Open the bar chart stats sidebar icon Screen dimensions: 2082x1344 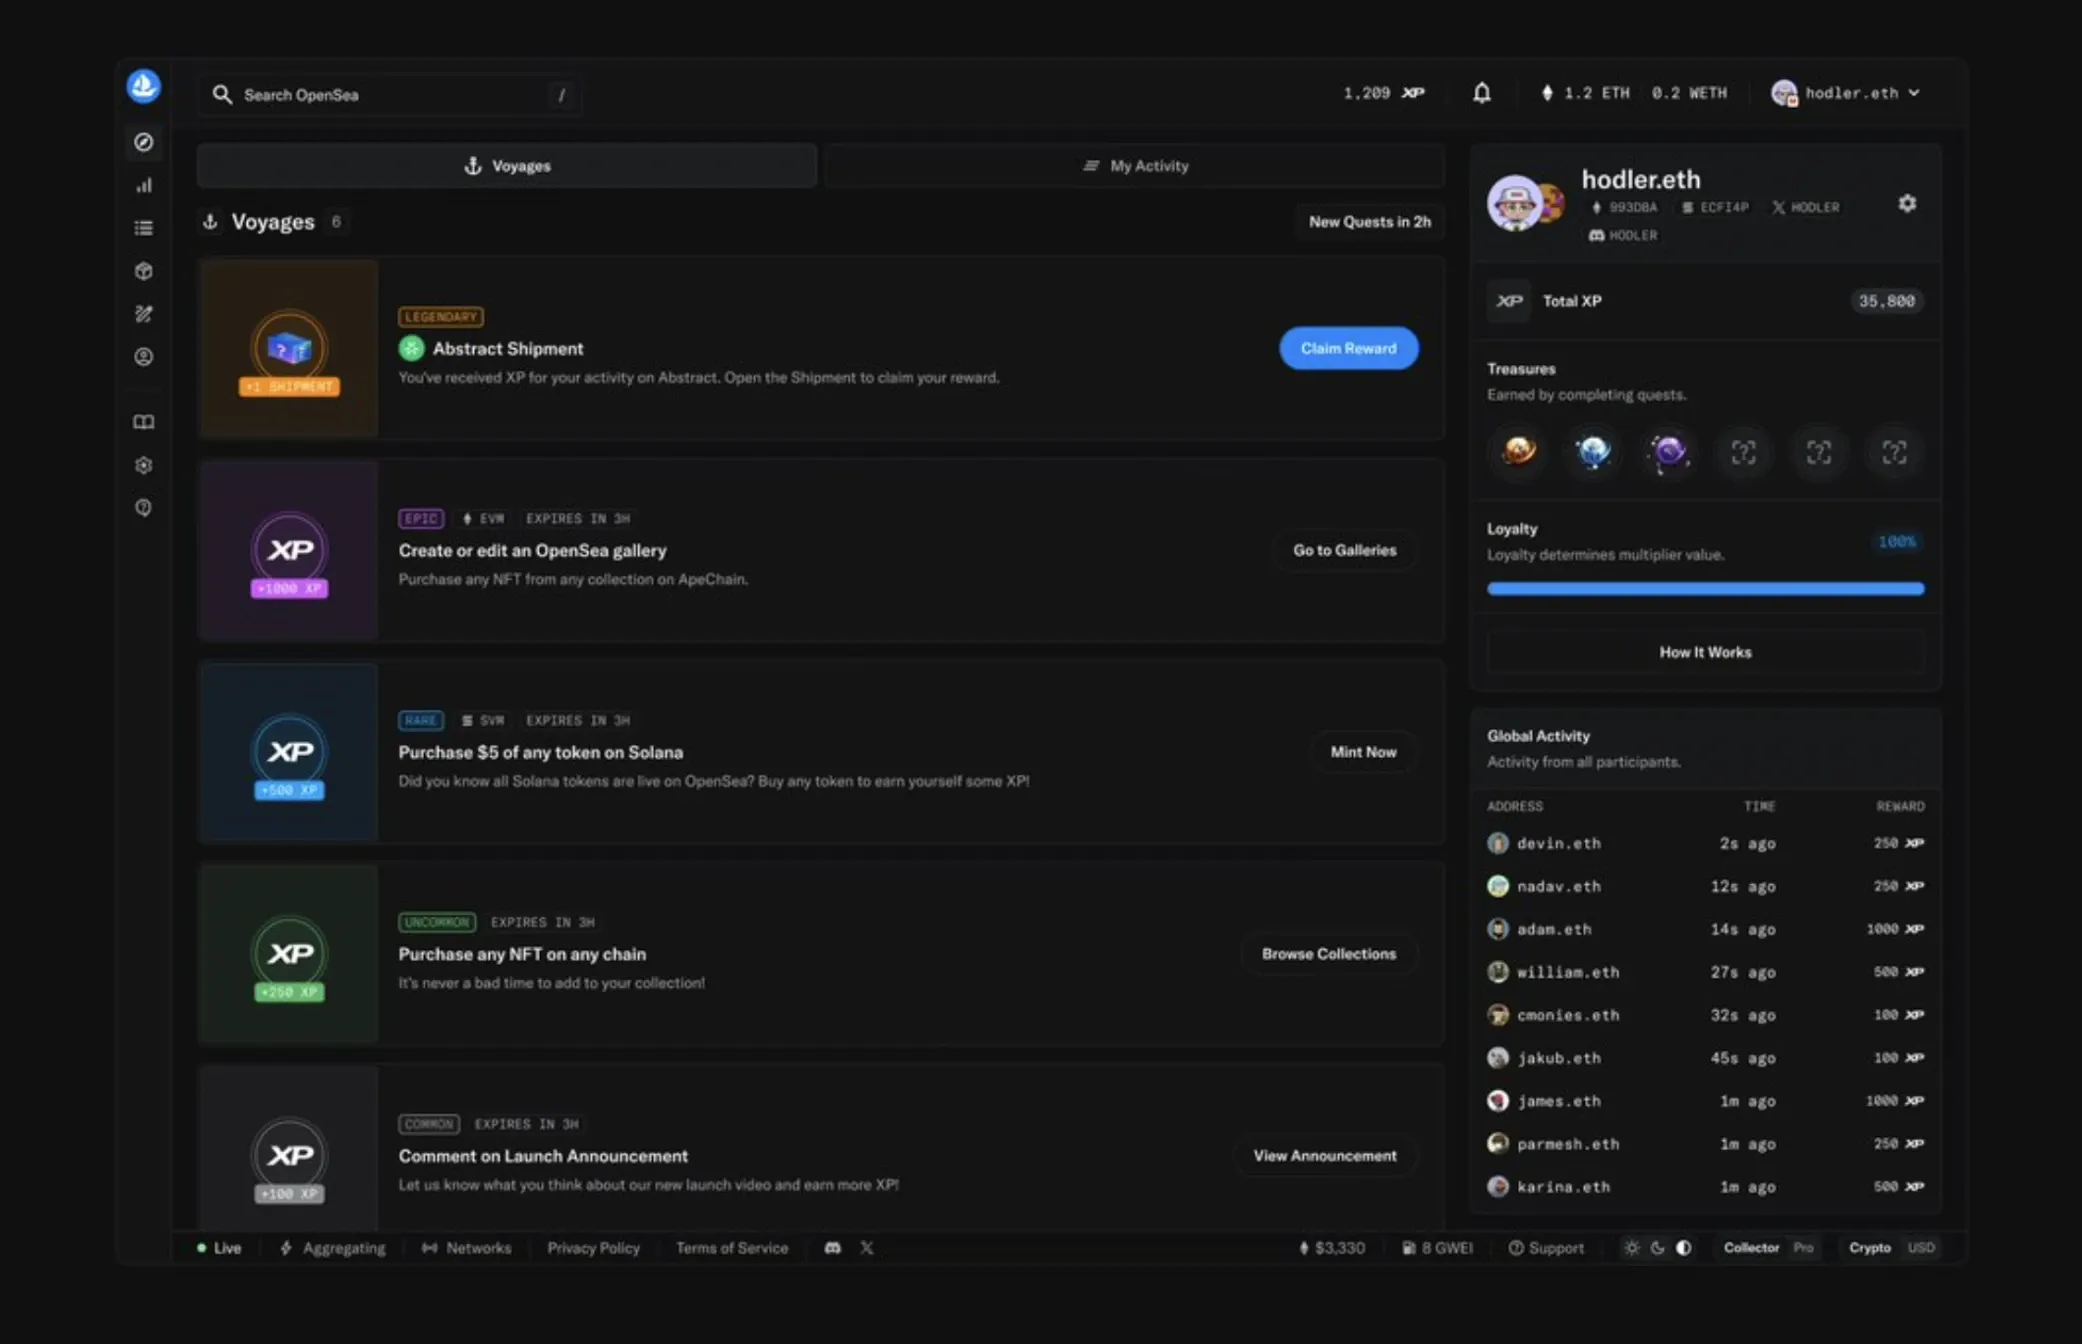click(x=144, y=185)
